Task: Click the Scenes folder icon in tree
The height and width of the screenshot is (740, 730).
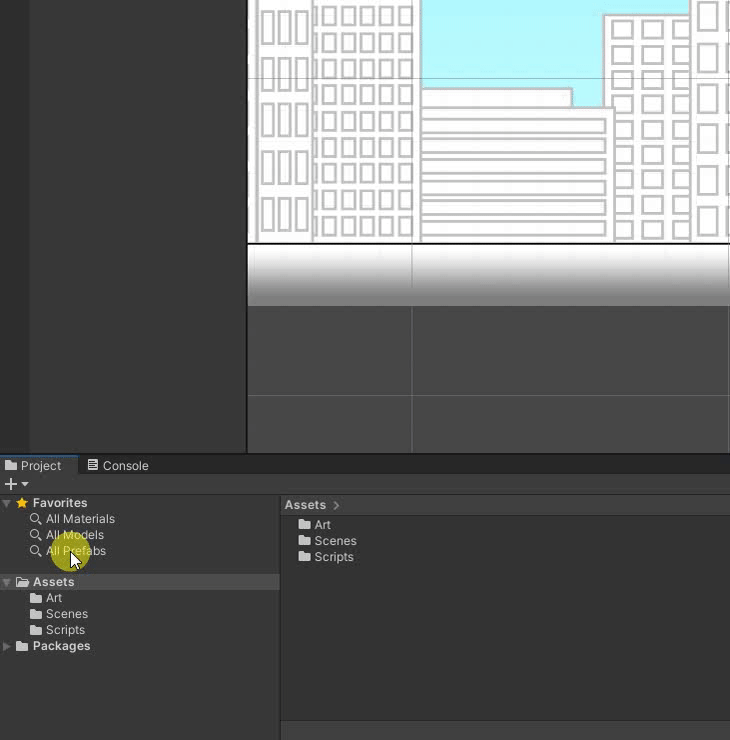Action: 36,614
